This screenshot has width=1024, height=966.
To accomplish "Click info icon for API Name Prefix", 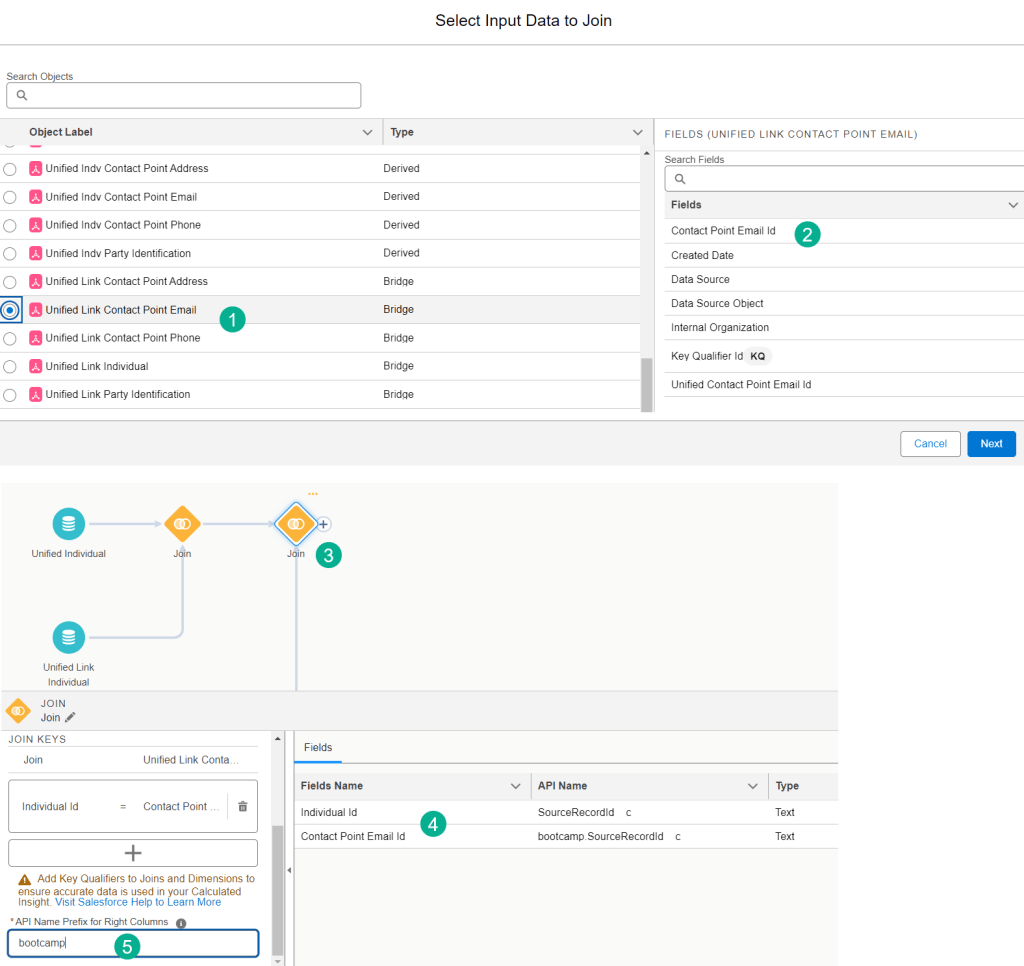I will pyautogui.click(x=181, y=923).
